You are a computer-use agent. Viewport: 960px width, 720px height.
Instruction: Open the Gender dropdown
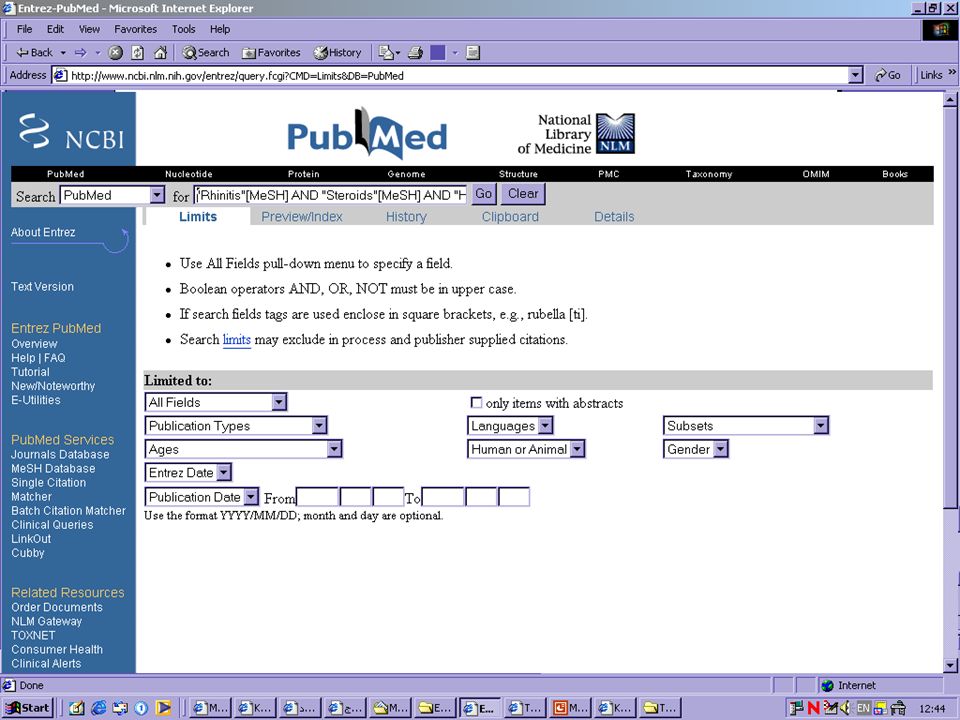pos(696,449)
